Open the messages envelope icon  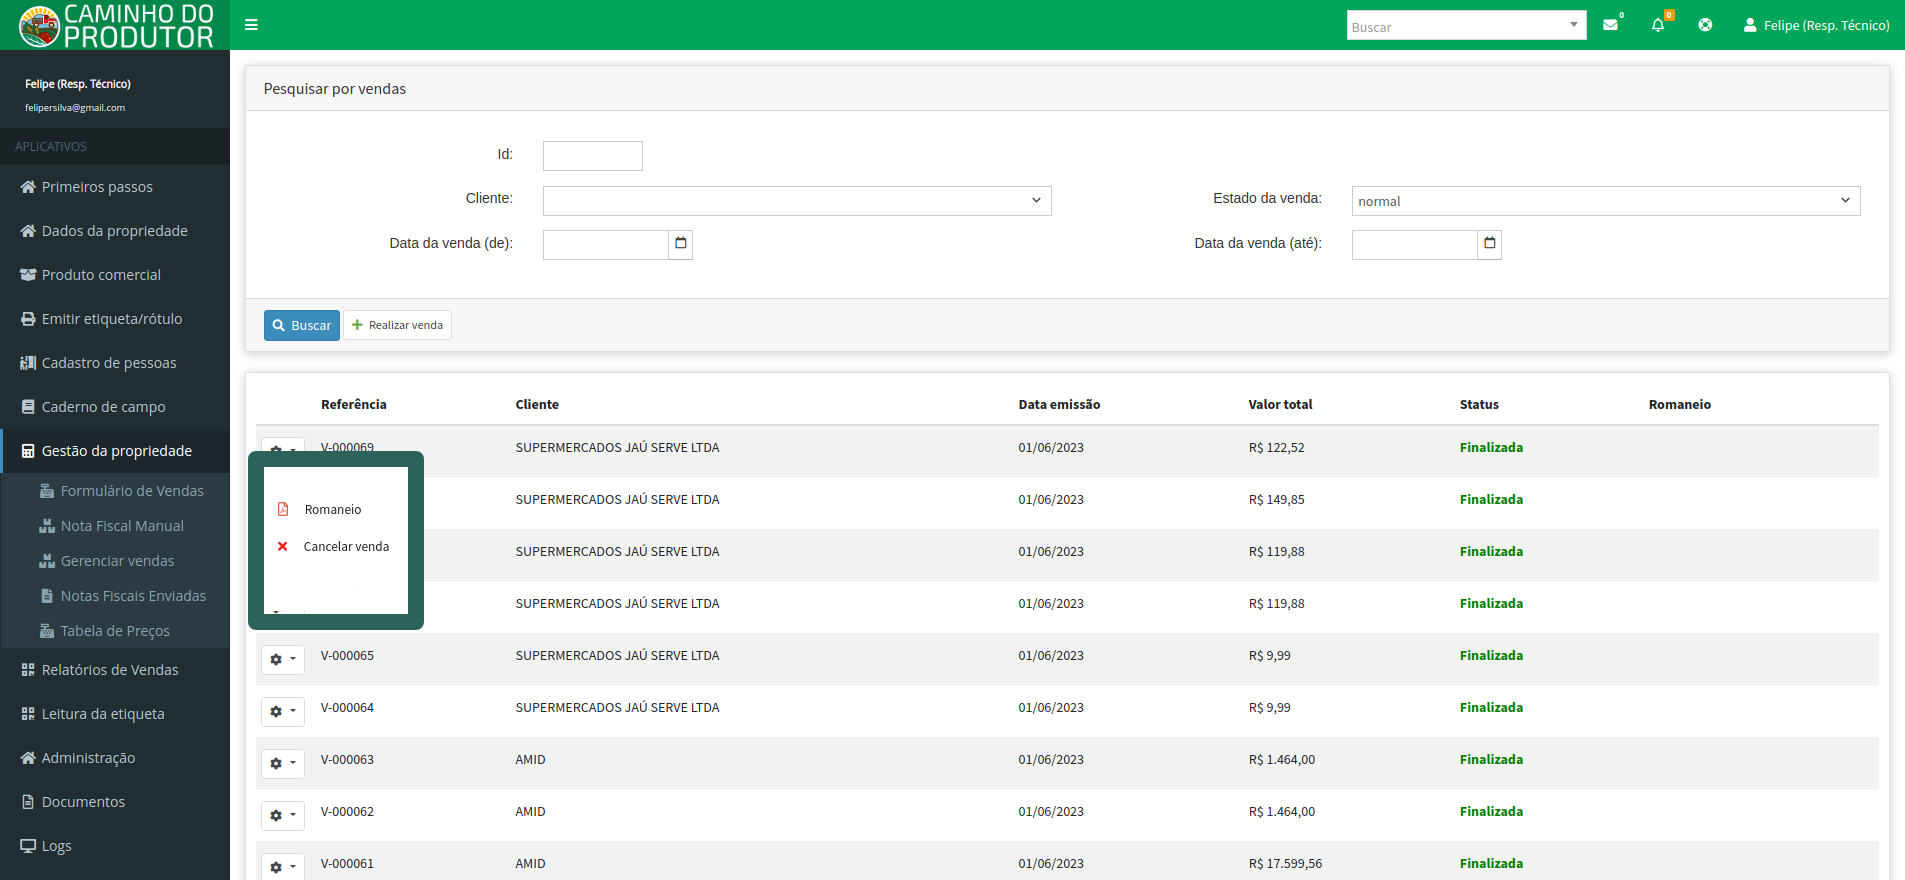pos(1610,25)
